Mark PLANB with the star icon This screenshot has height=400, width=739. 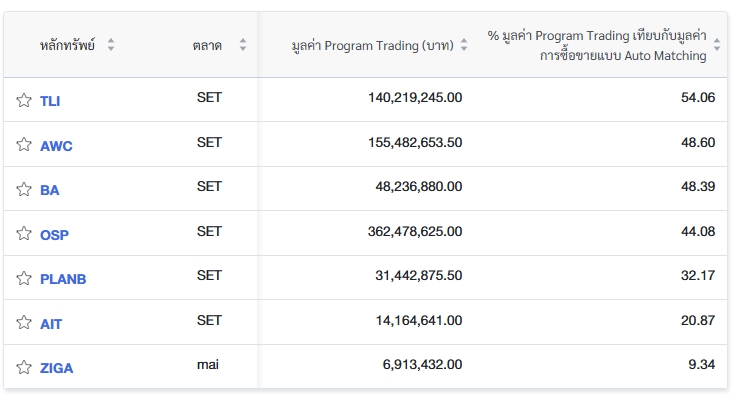click(x=24, y=278)
